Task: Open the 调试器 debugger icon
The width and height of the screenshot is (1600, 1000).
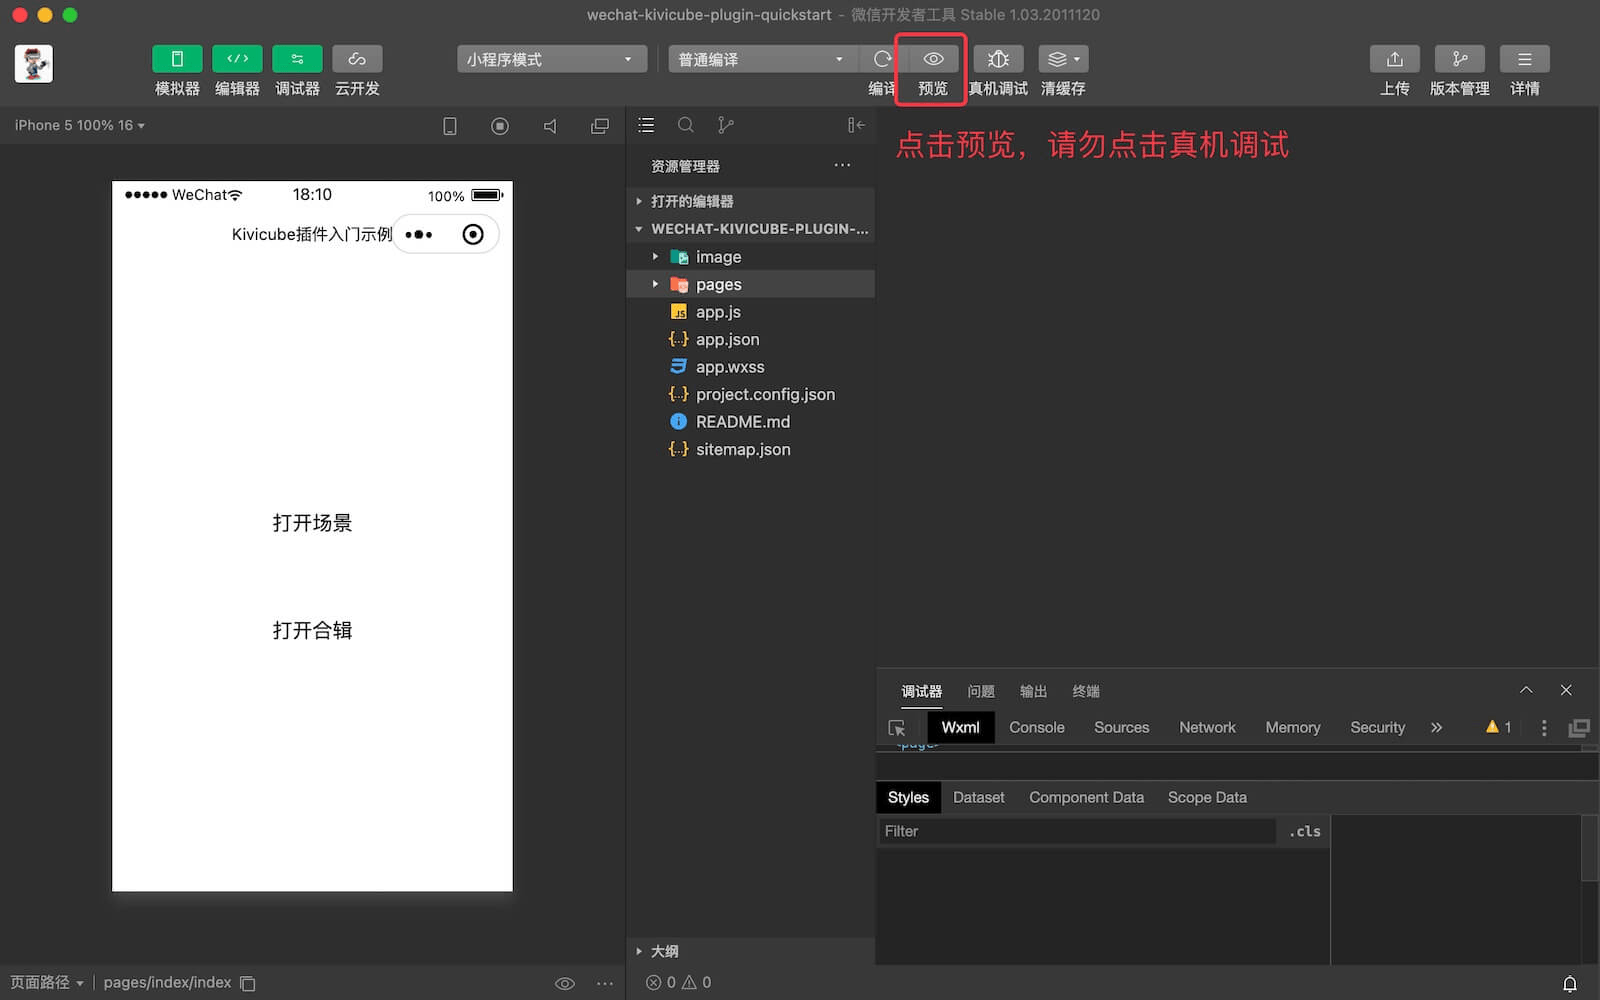Action: tap(297, 58)
